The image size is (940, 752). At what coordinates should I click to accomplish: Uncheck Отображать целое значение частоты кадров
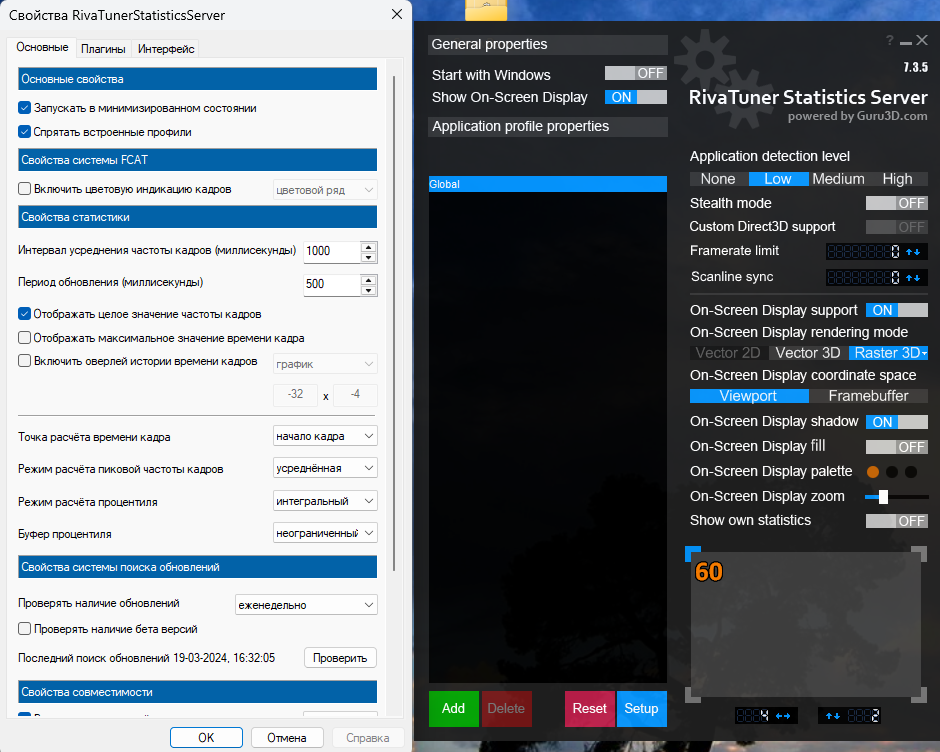[x=25, y=314]
